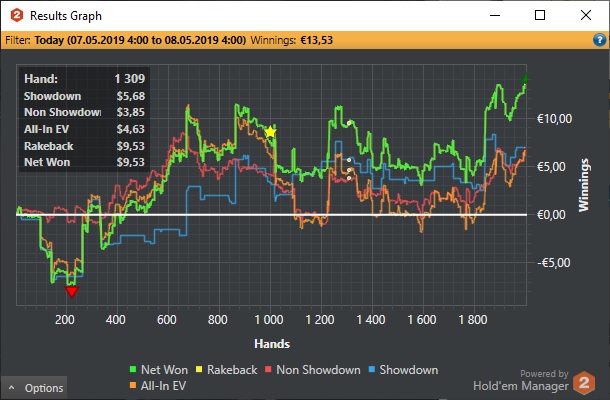Click the 1 000 hands axis tick label
The height and width of the screenshot is (400, 610).
[x=269, y=320]
